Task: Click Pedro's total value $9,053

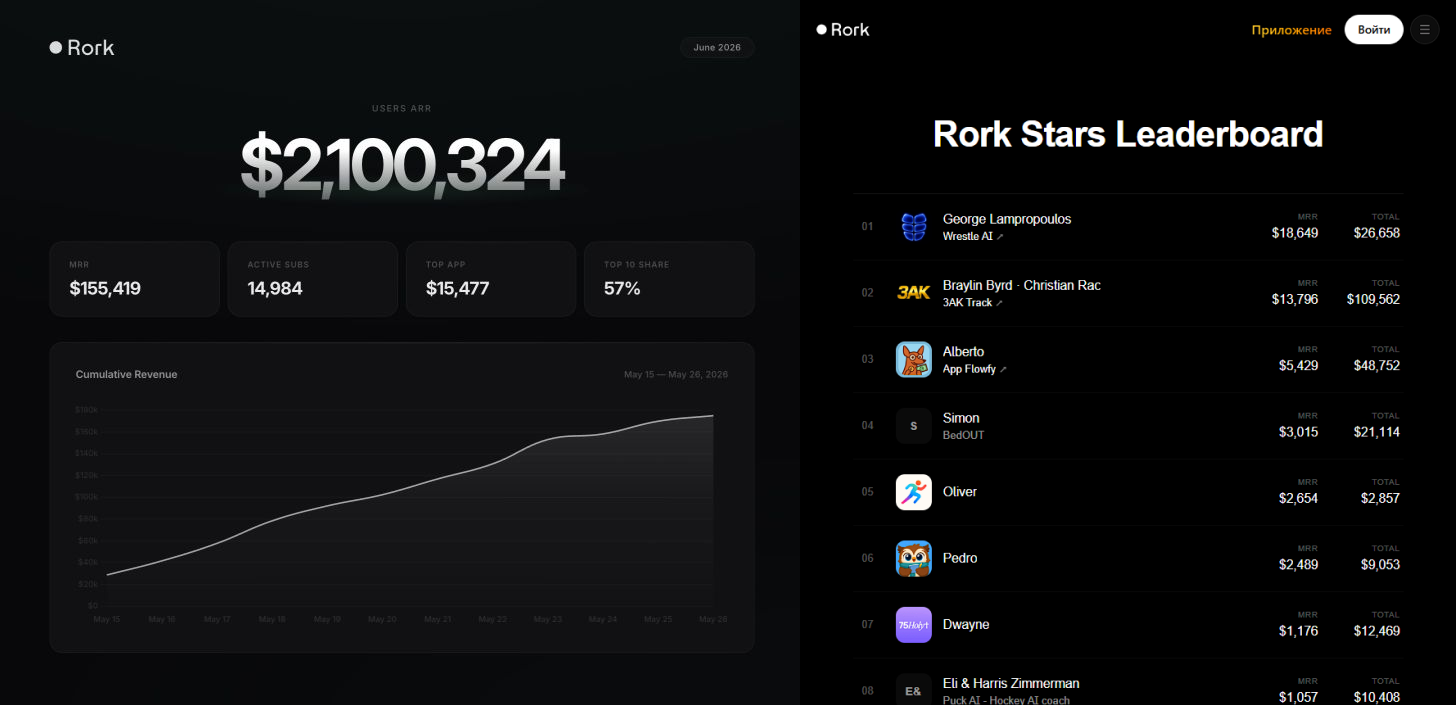Action: (1380, 564)
